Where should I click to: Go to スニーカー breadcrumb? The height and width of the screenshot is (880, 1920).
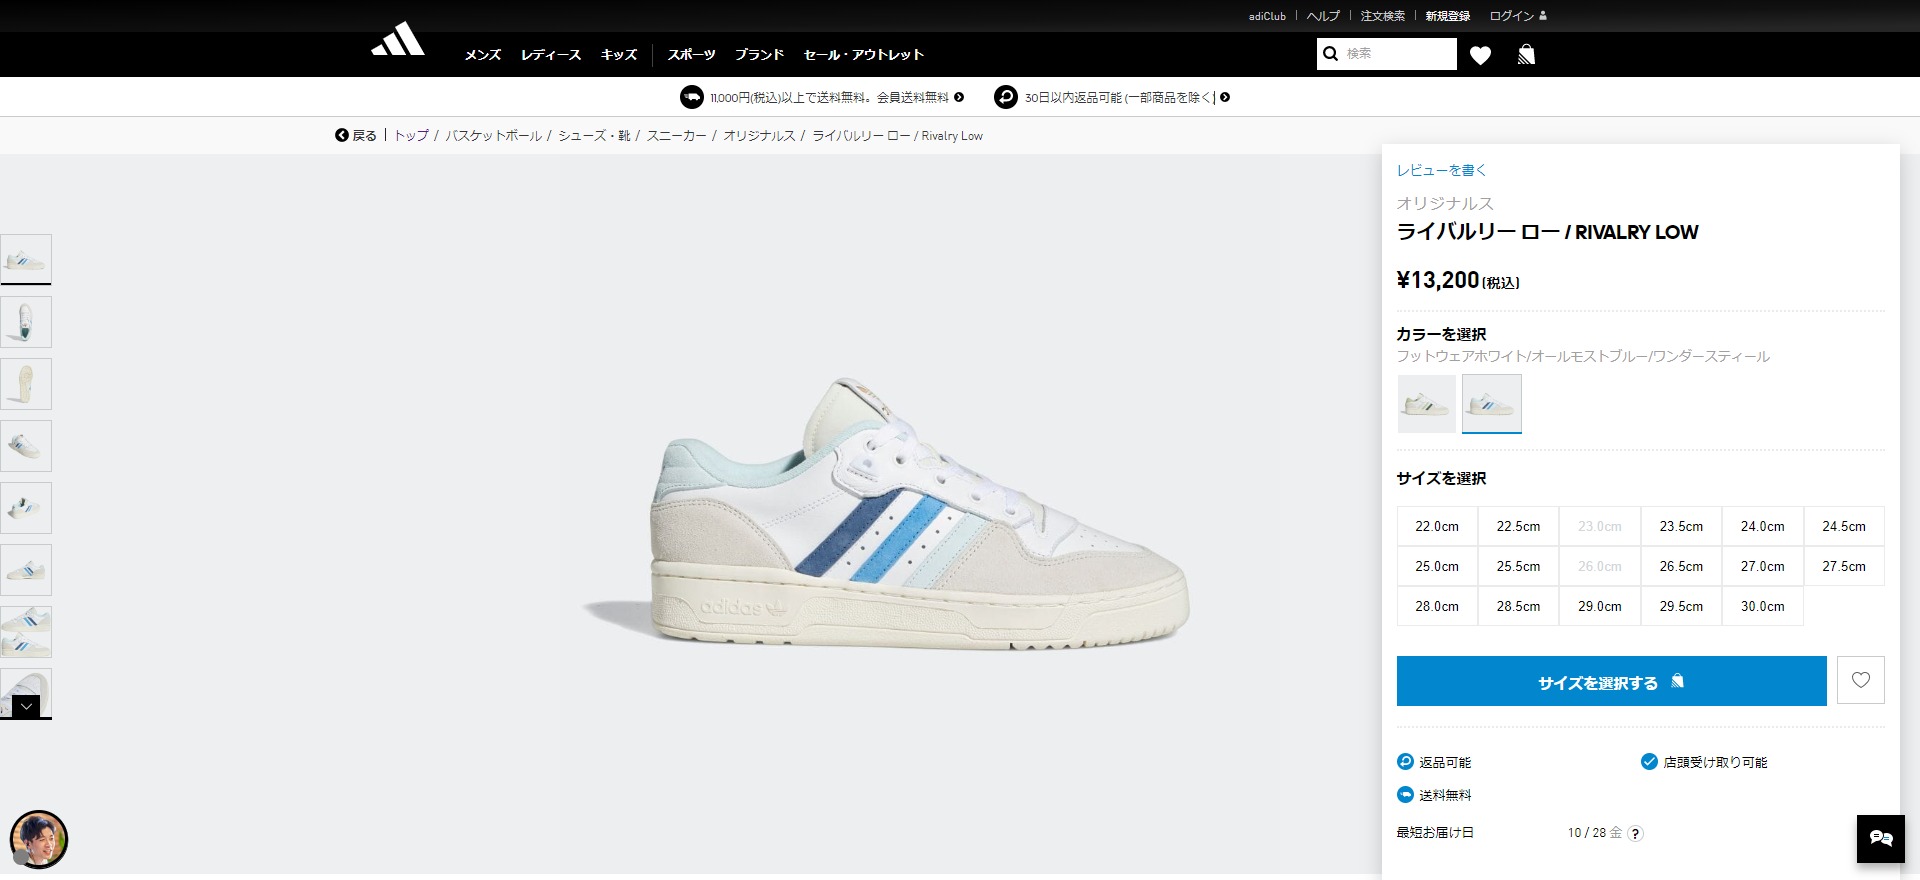(x=677, y=135)
